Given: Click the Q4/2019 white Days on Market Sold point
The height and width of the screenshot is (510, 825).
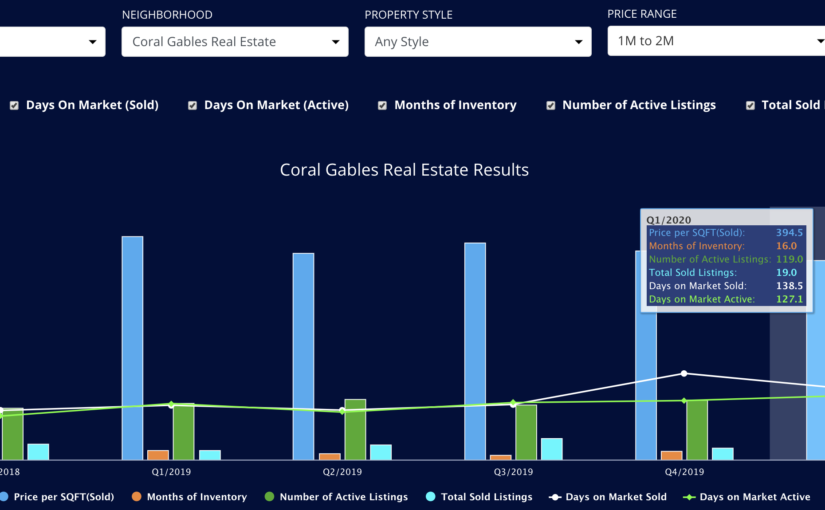Looking at the screenshot, I should [684, 374].
